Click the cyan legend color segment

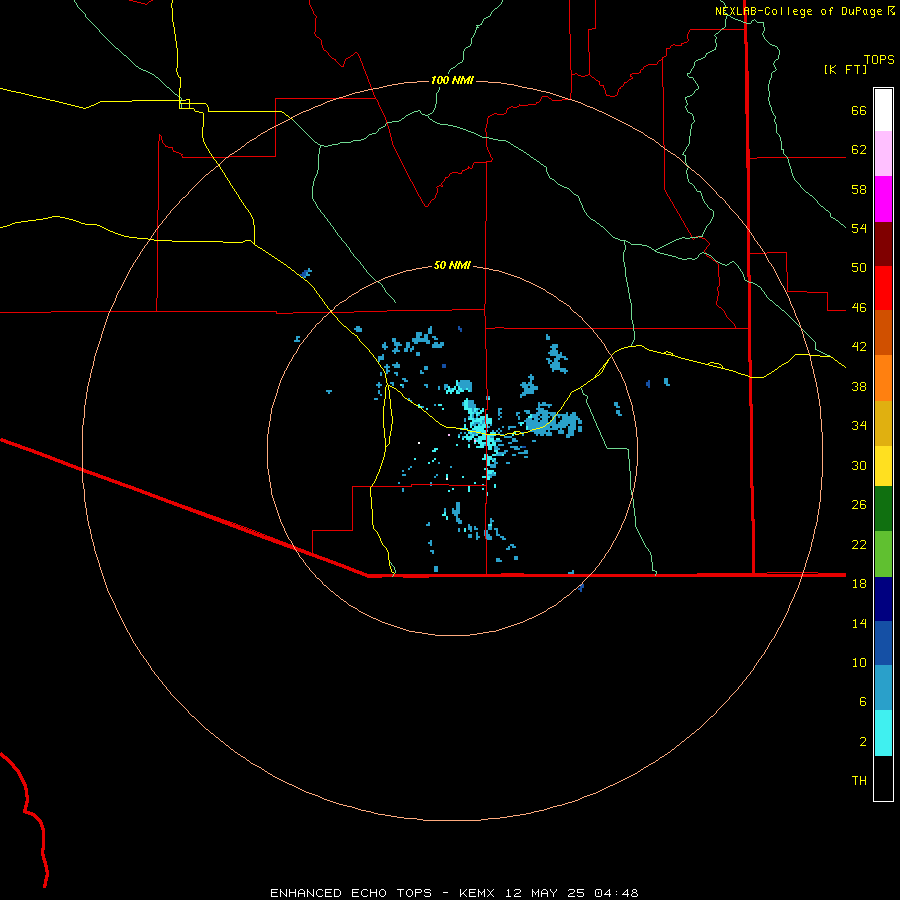click(x=883, y=733)
